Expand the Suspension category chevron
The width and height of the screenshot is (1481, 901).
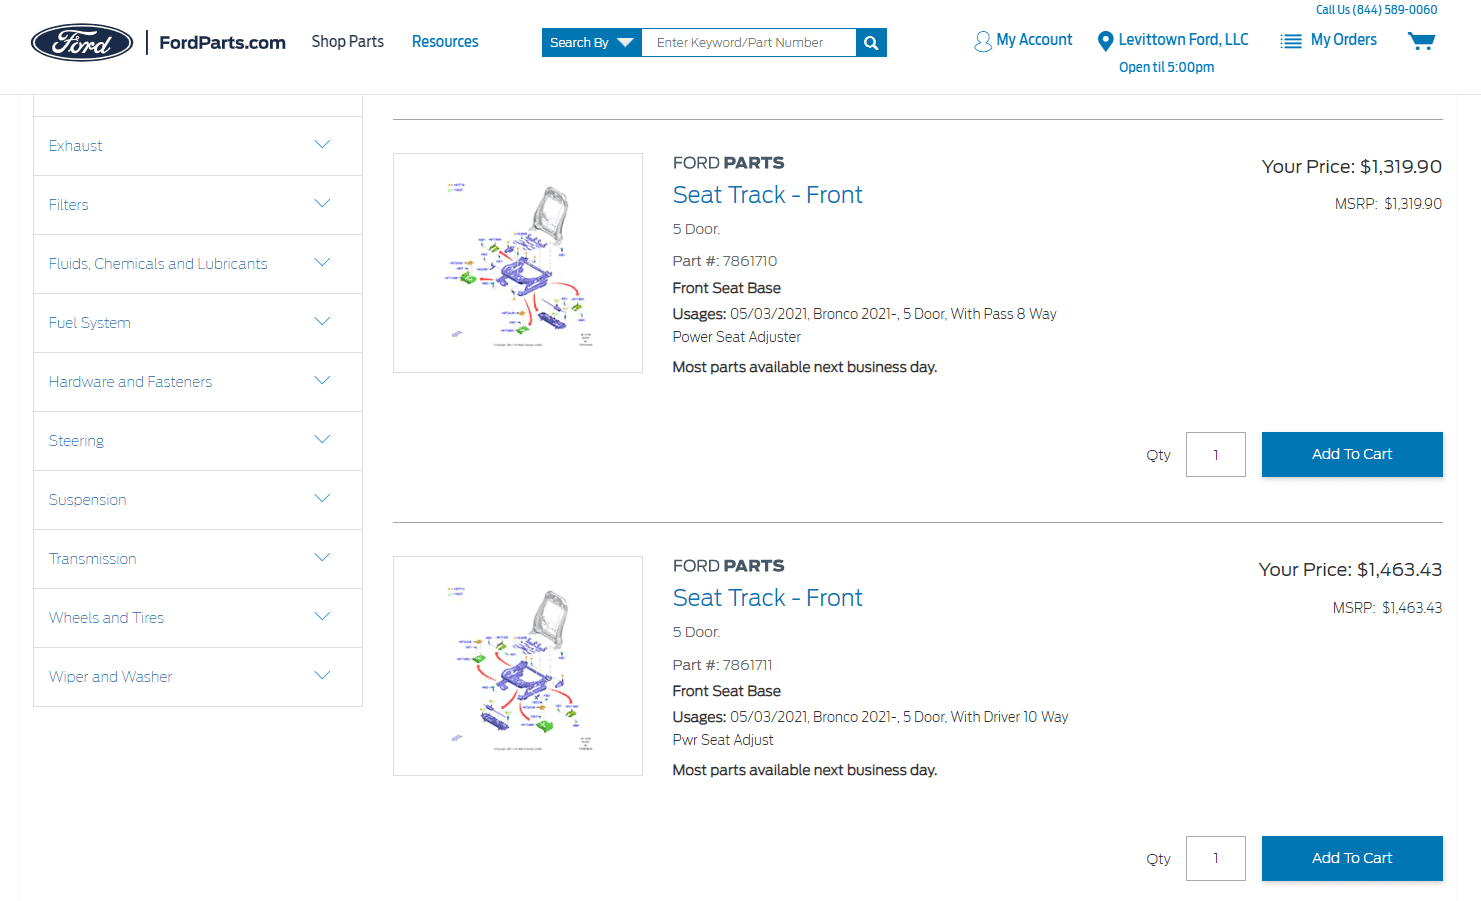pyautogui.click(x=322, y=499)
